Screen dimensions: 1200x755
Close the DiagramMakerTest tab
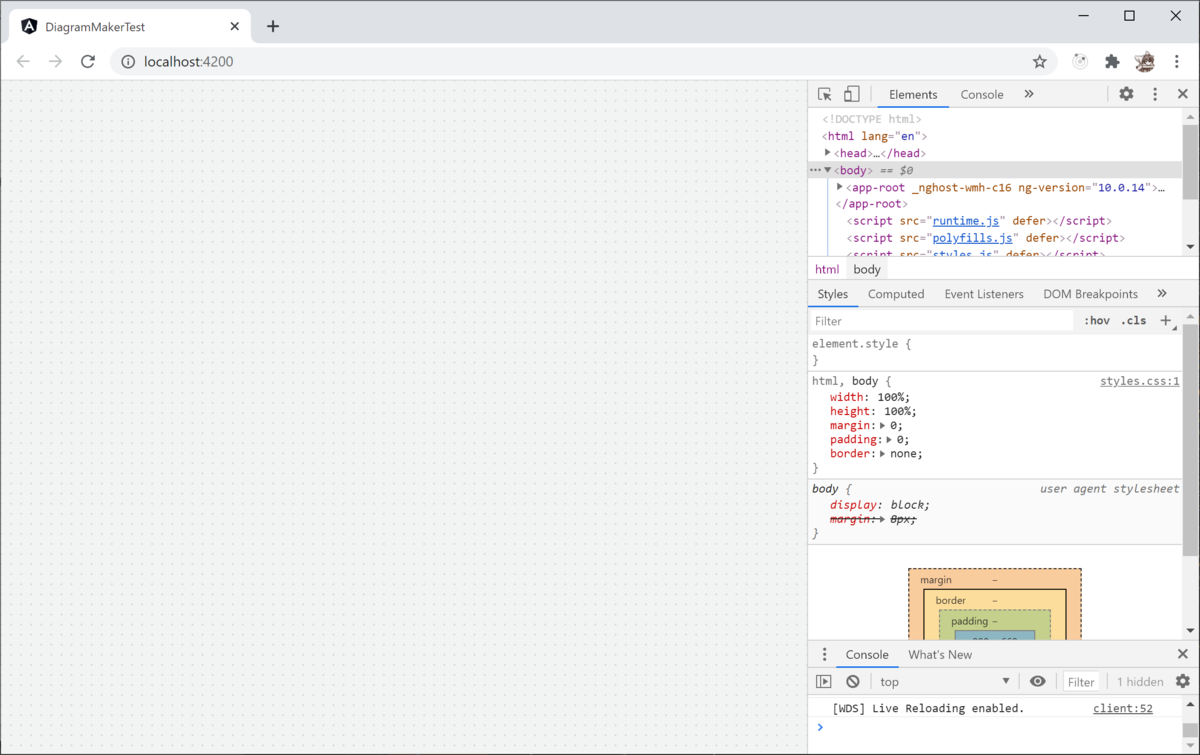[x=235, y=27]
